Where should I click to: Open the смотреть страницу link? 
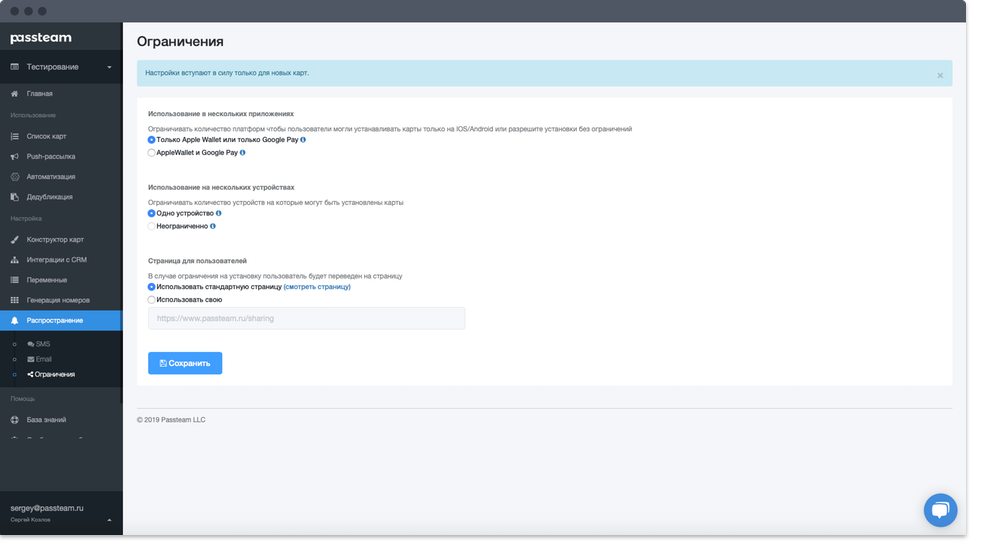[x=317, y=287]
